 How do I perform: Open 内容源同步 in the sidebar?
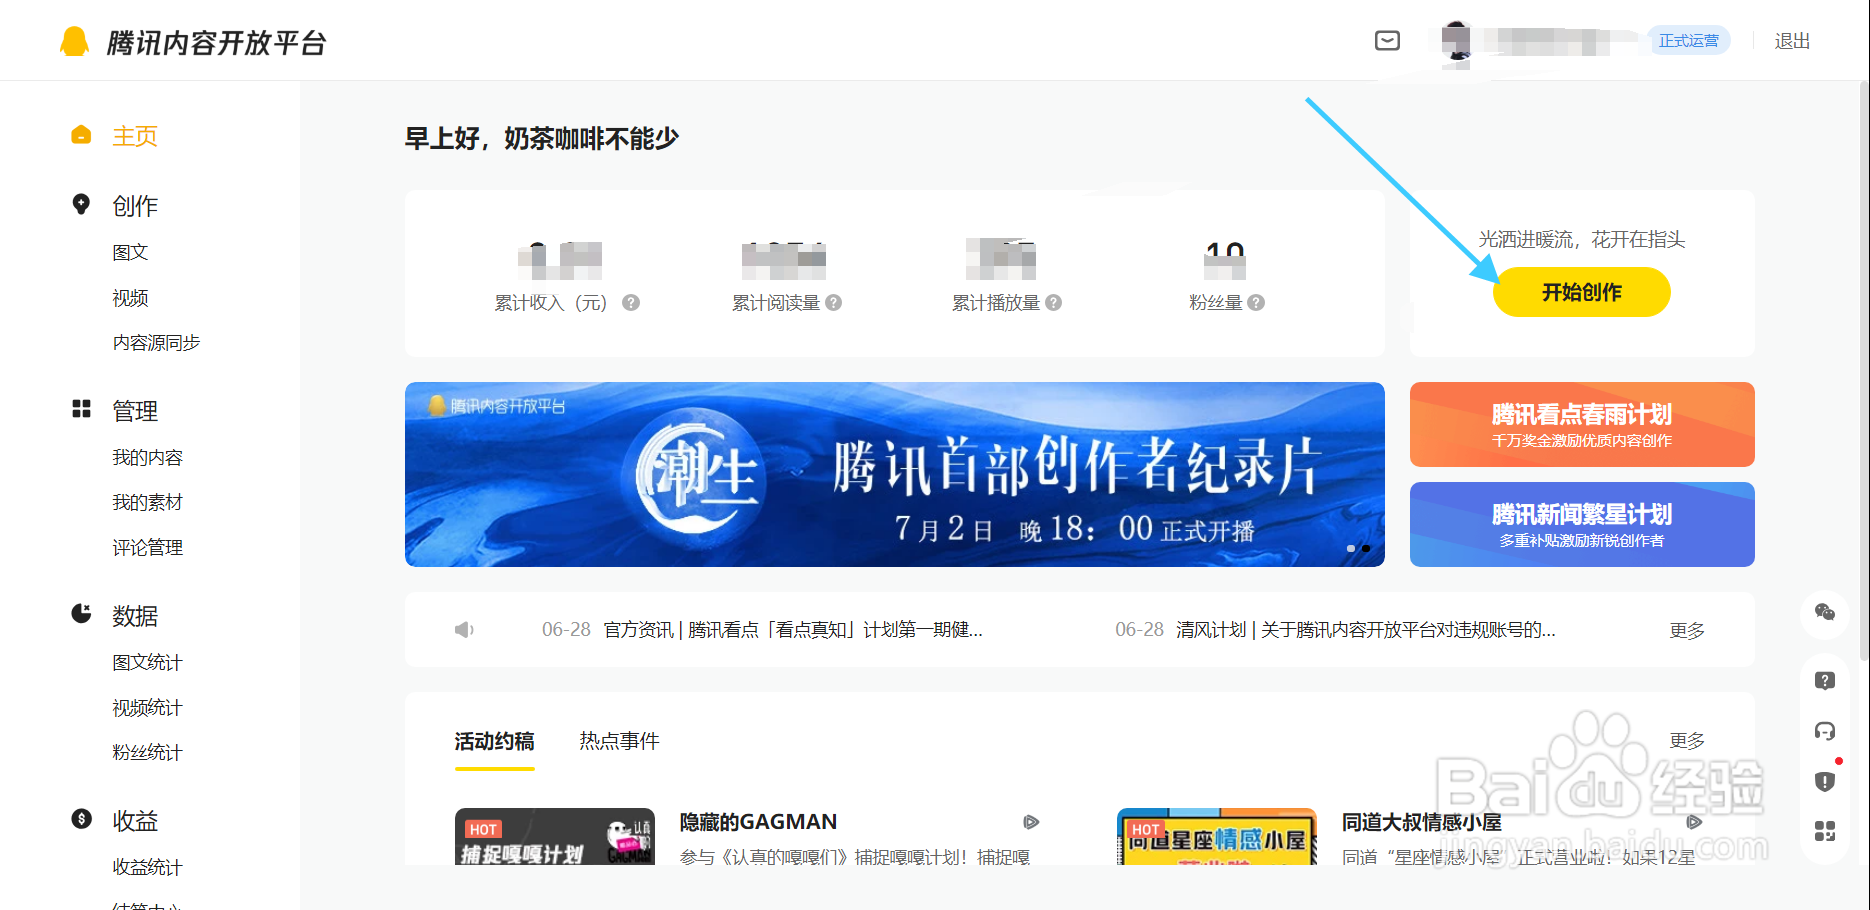[x=156, y=342]
